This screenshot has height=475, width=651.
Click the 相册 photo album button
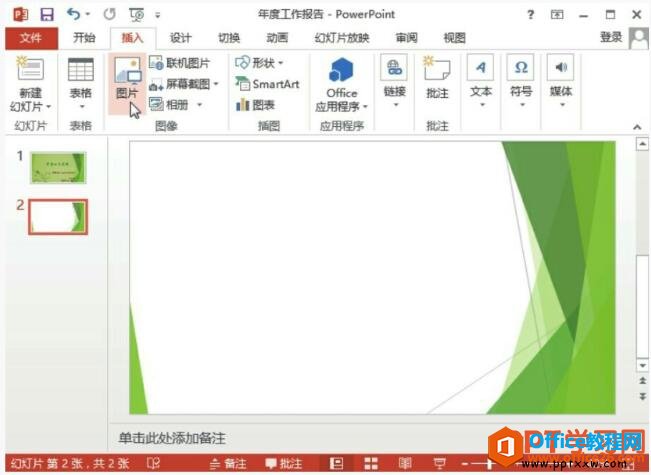tap(169, 105)
